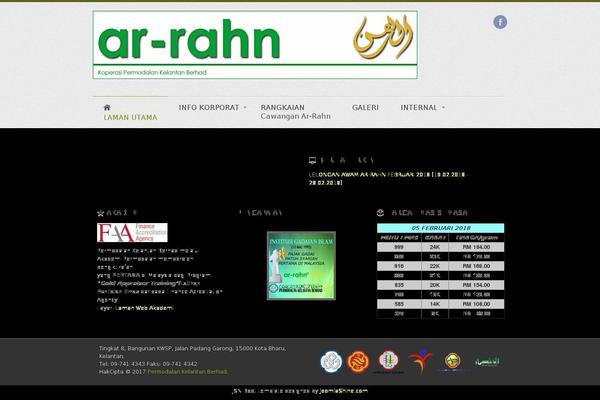This screenshot has height=400, width=600.
Task: Click the Arabic calligraphy gold logo
Action: click(x=383, y=37)
